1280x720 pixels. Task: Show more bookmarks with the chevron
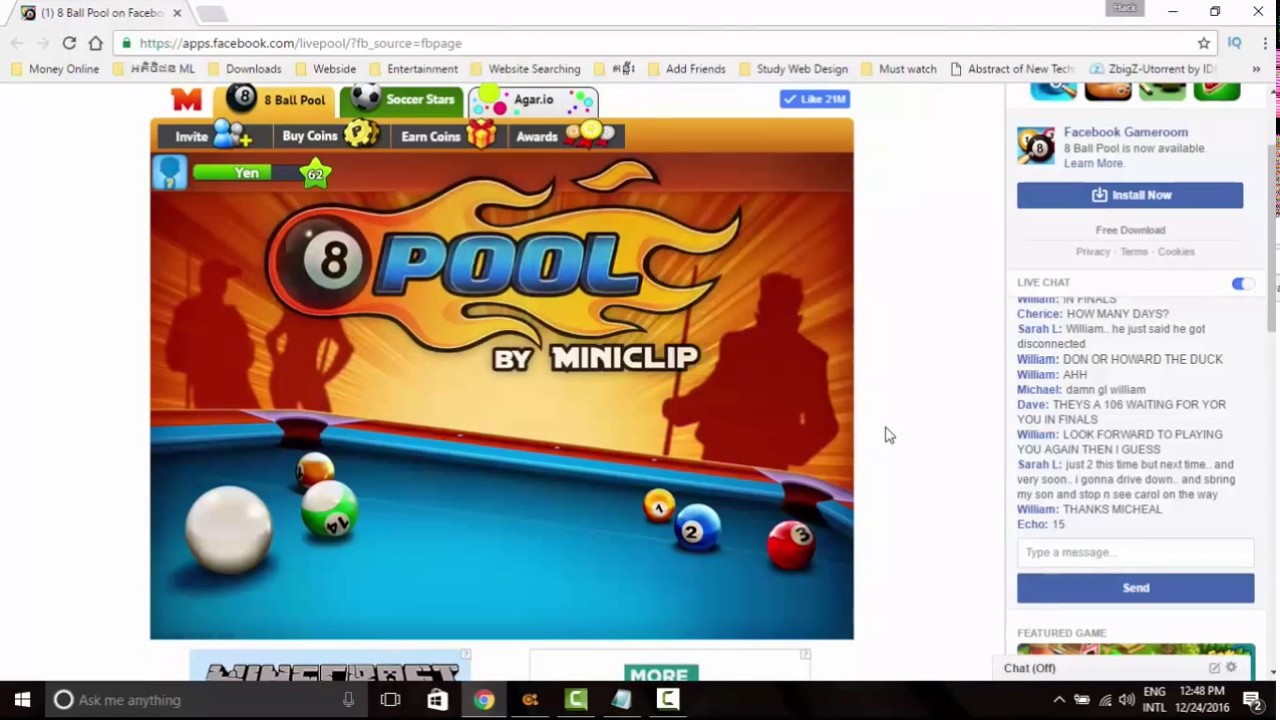coord(1256,69)
